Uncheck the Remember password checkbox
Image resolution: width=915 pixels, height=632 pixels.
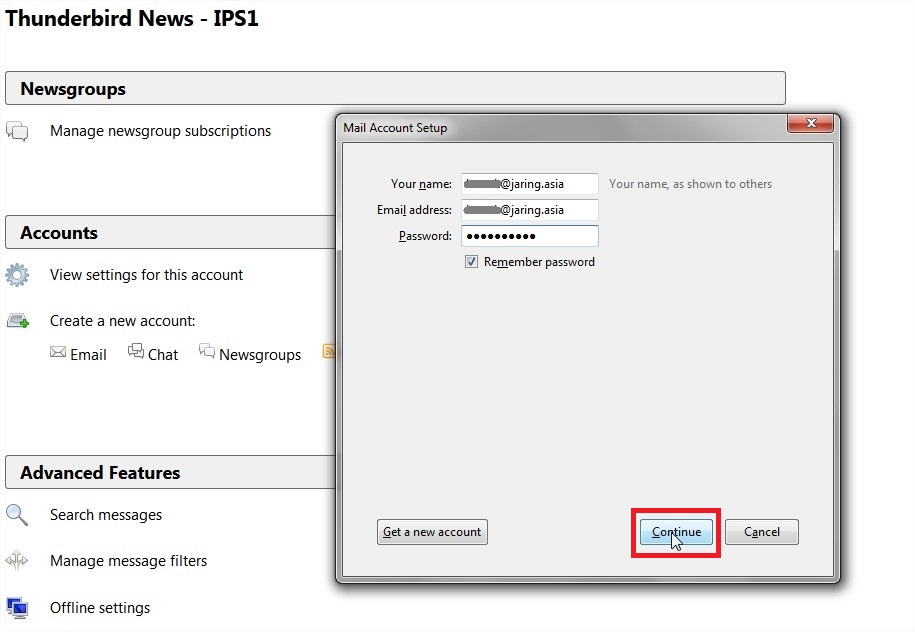pyautogui.click(x=472, y=261)
